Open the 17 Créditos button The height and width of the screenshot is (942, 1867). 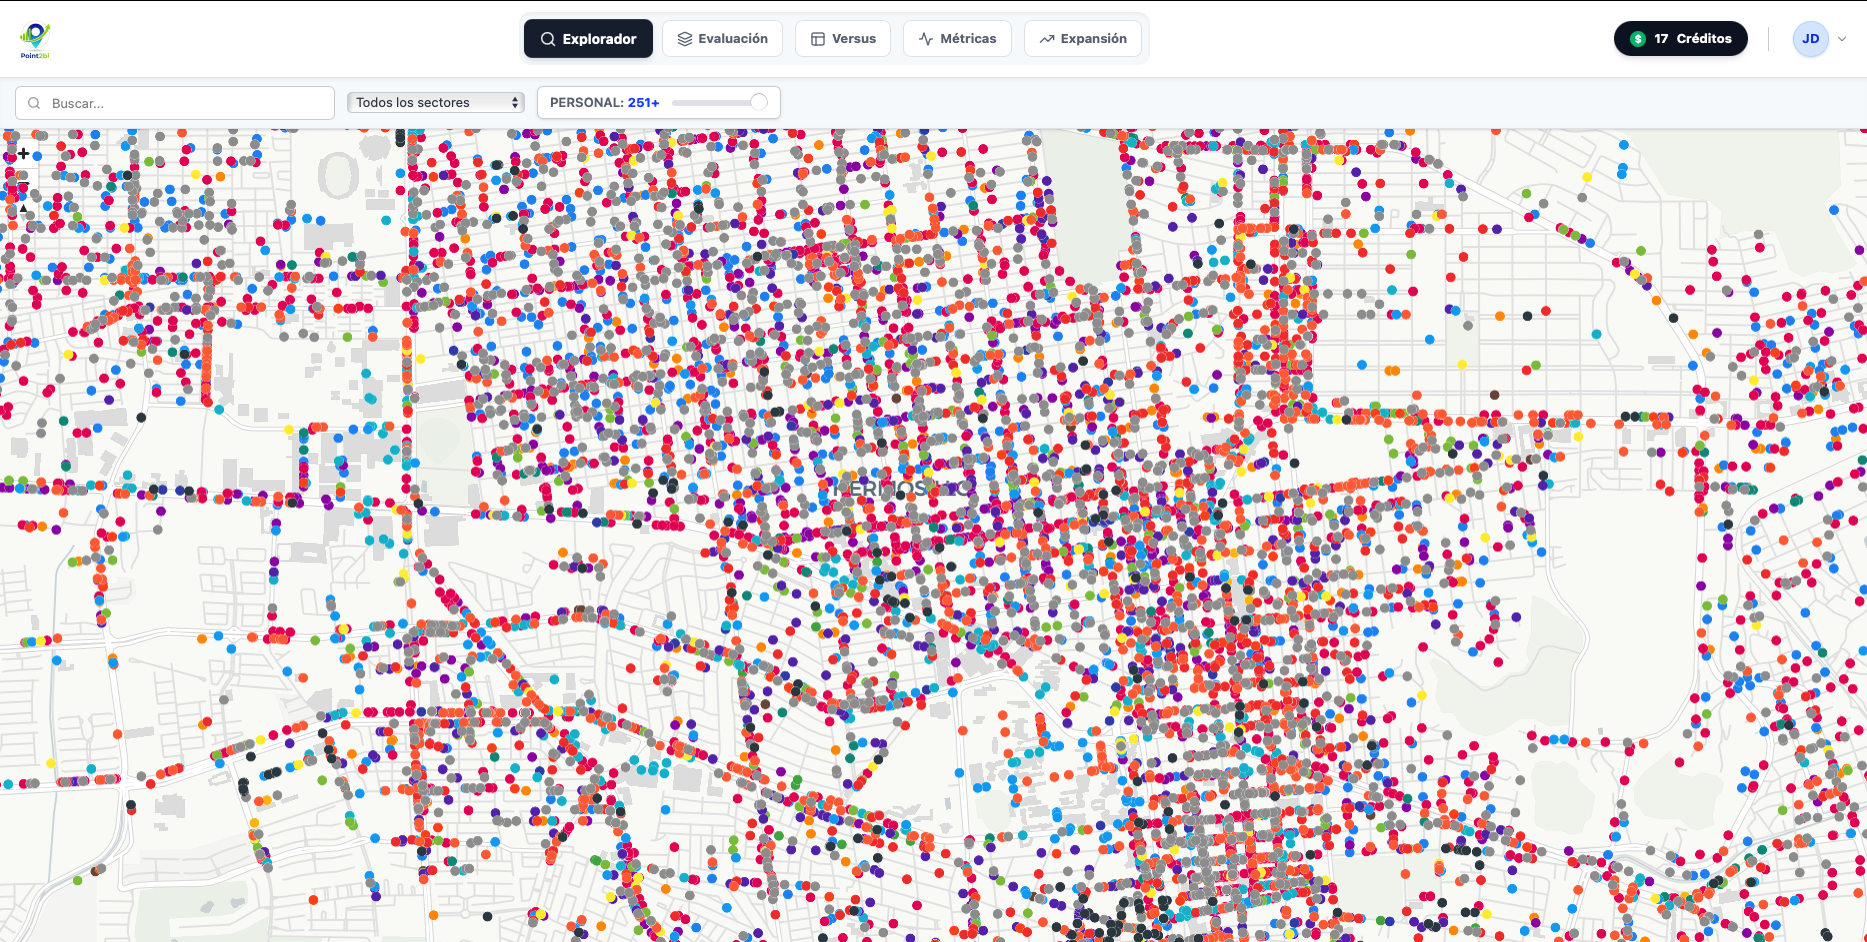click(x=1680, y=39)
